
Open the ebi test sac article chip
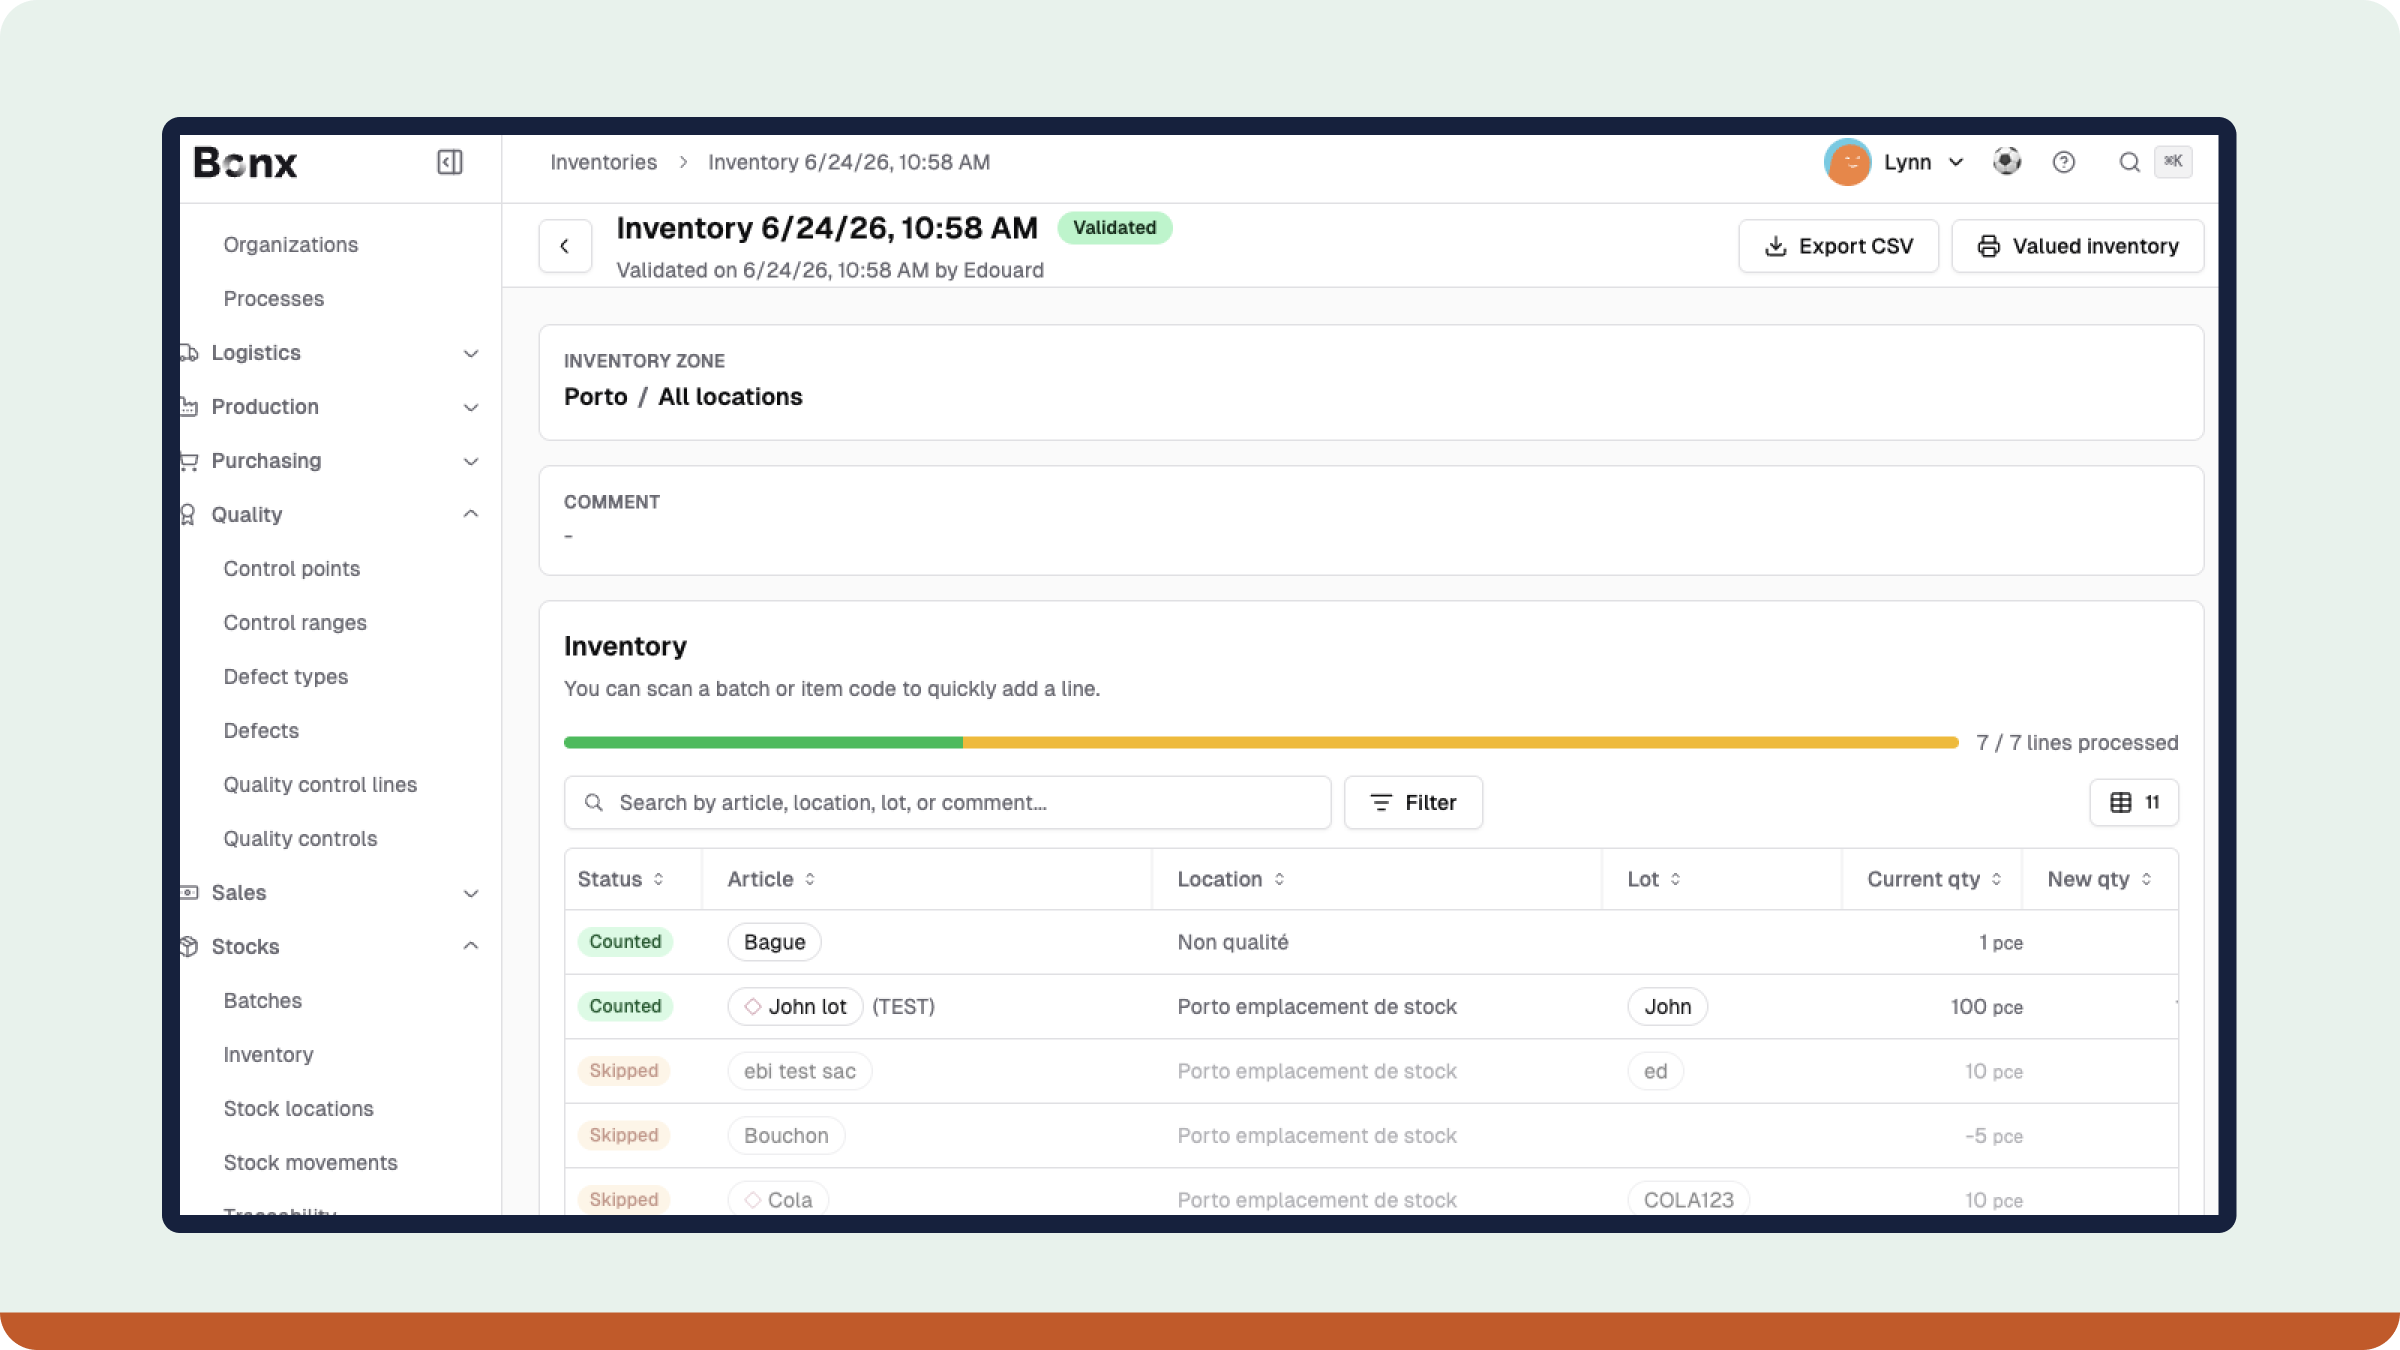click(x=800, y=1071)
